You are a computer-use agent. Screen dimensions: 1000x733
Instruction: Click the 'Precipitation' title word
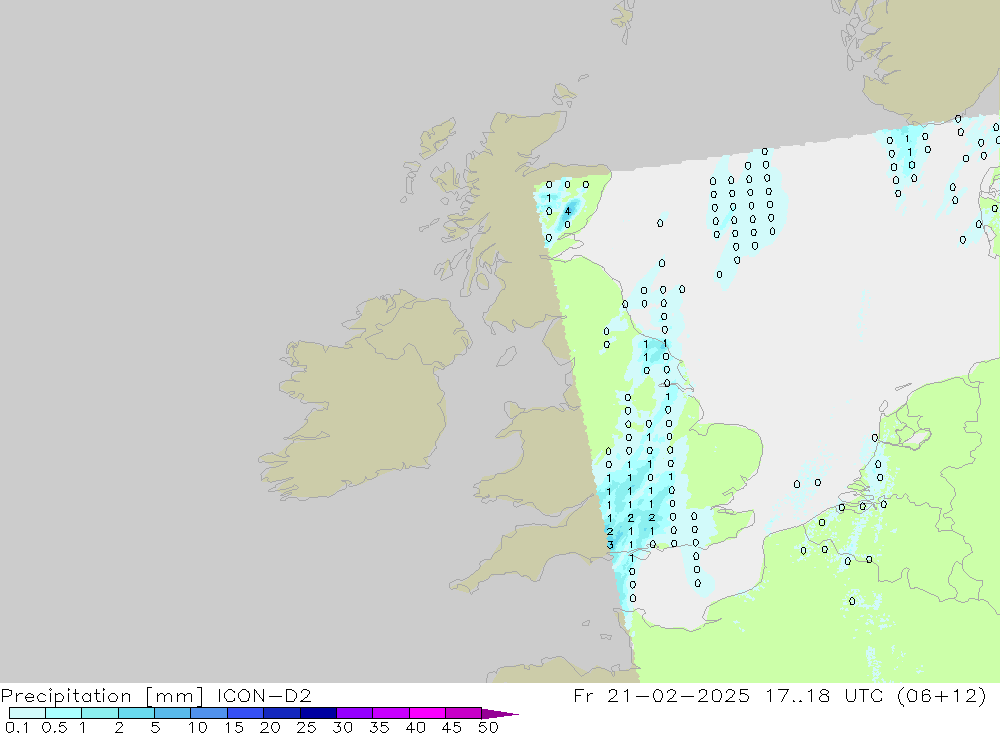[66, 696]
